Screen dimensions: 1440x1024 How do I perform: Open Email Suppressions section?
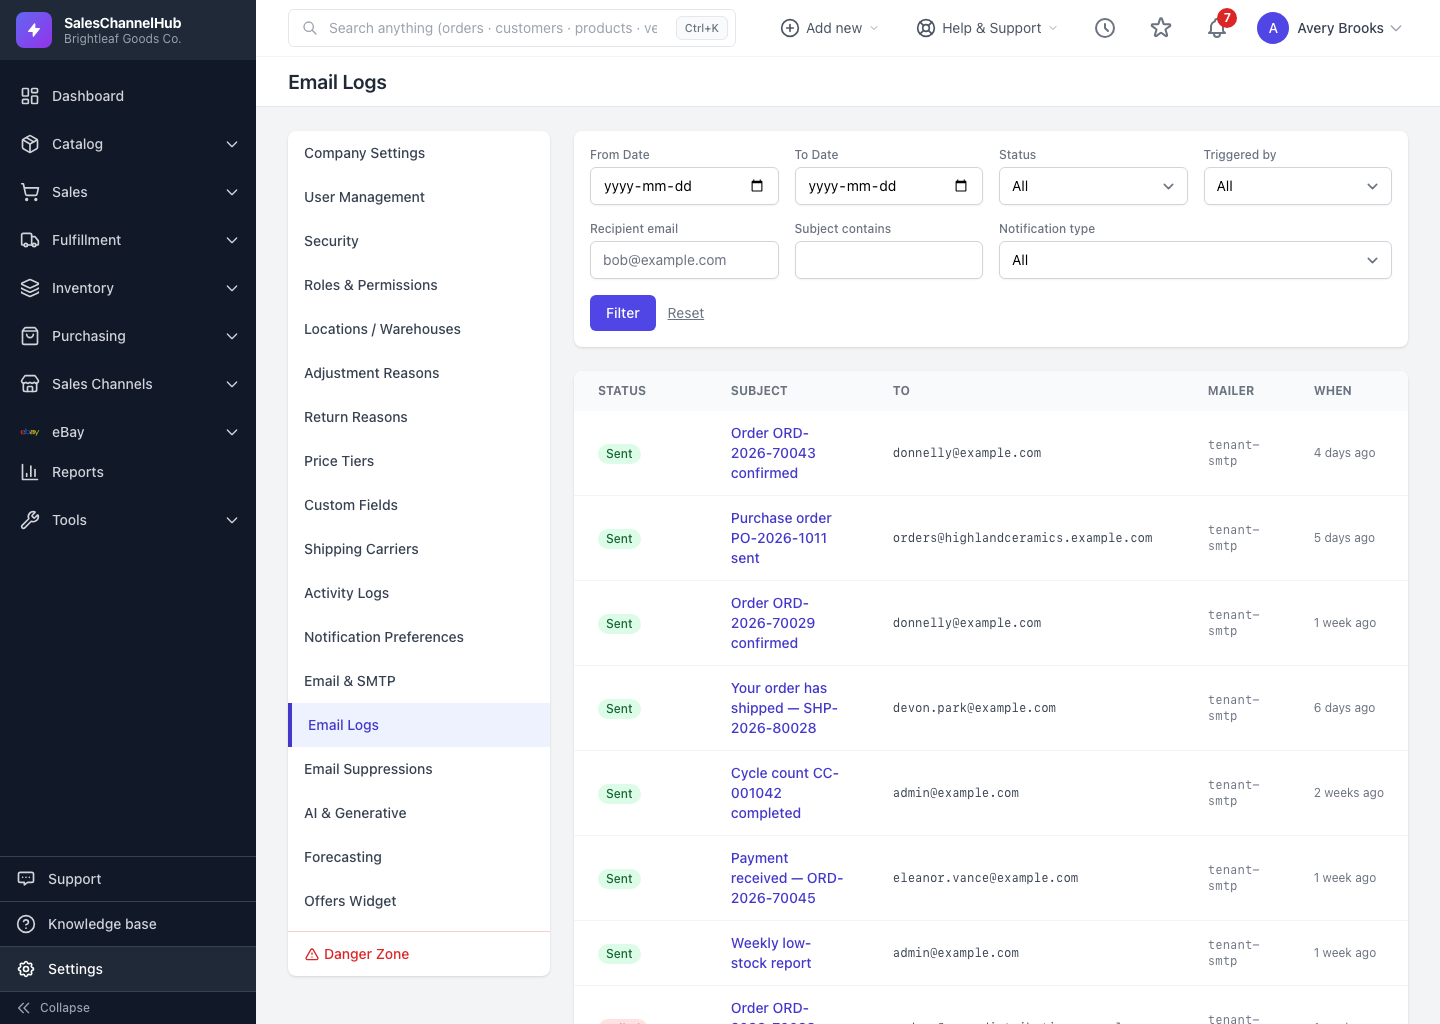pyautogui.click(x=419, y=769)
